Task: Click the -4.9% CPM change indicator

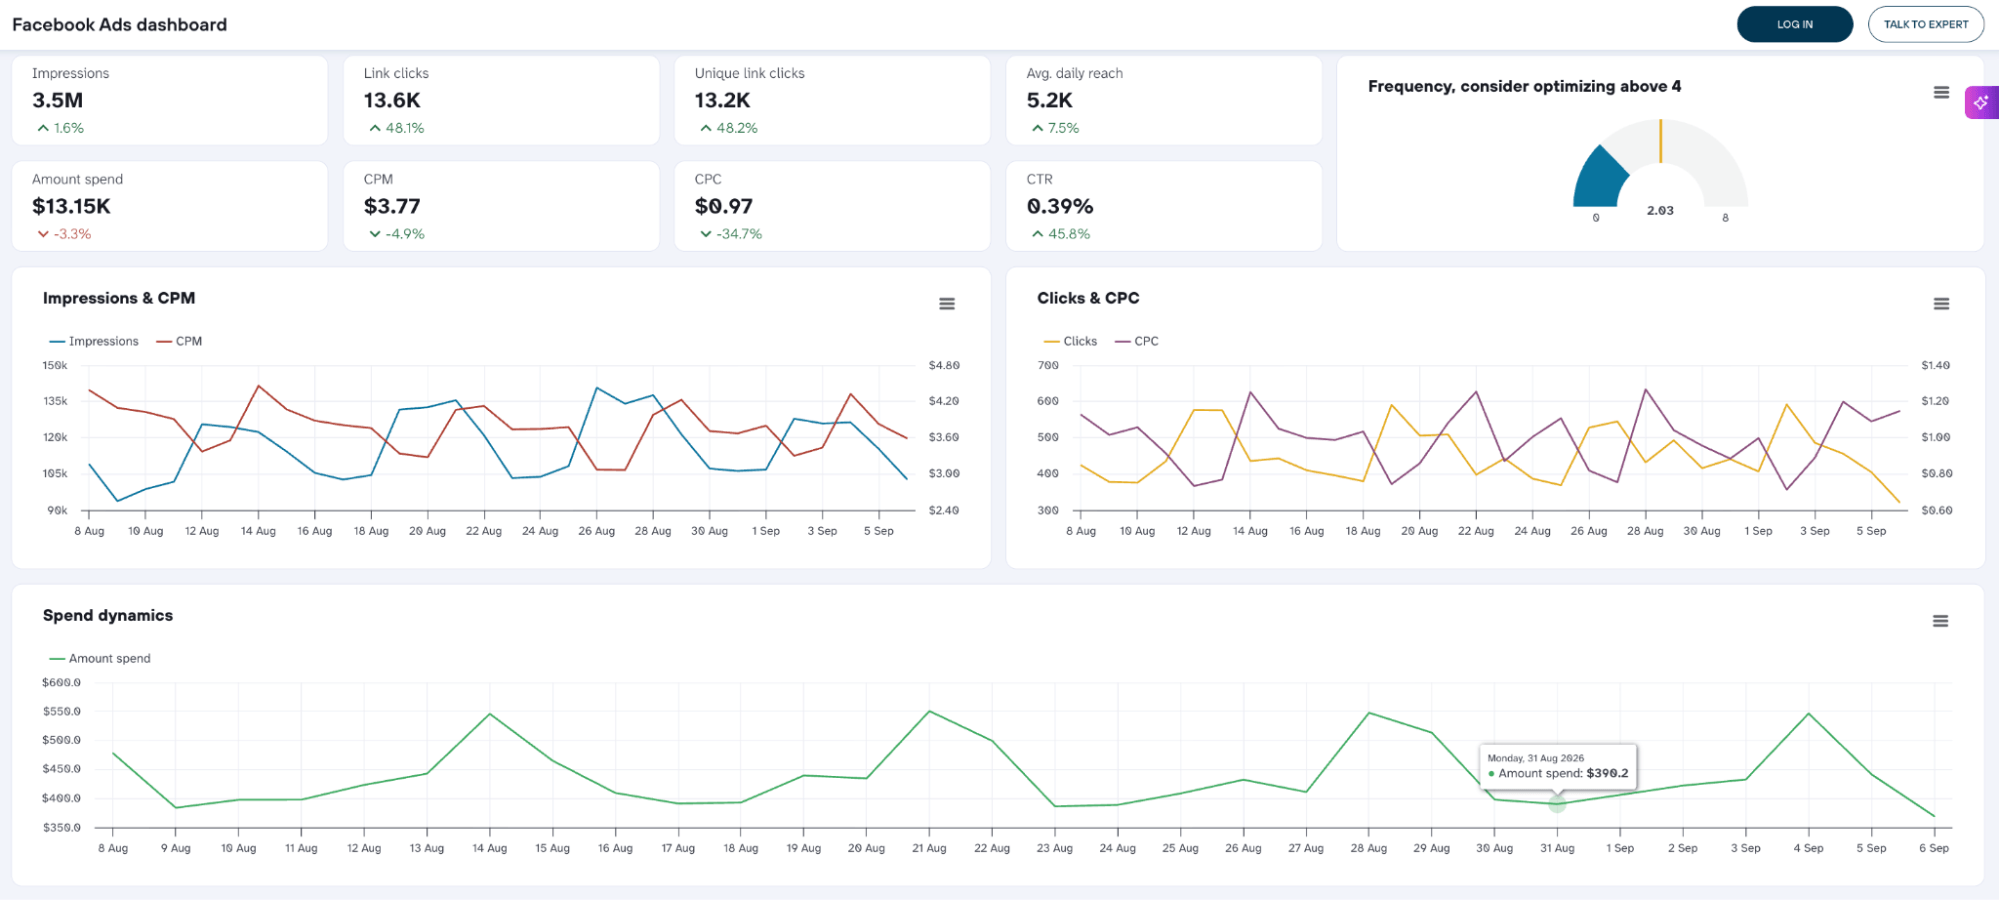Action: coord(396,234)
